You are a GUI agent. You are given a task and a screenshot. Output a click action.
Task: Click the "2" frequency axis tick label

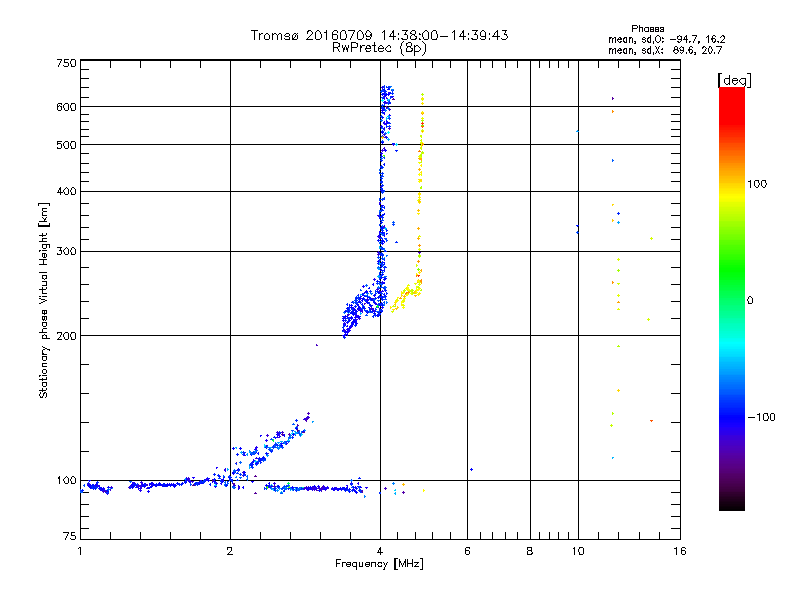pos(230,551)
